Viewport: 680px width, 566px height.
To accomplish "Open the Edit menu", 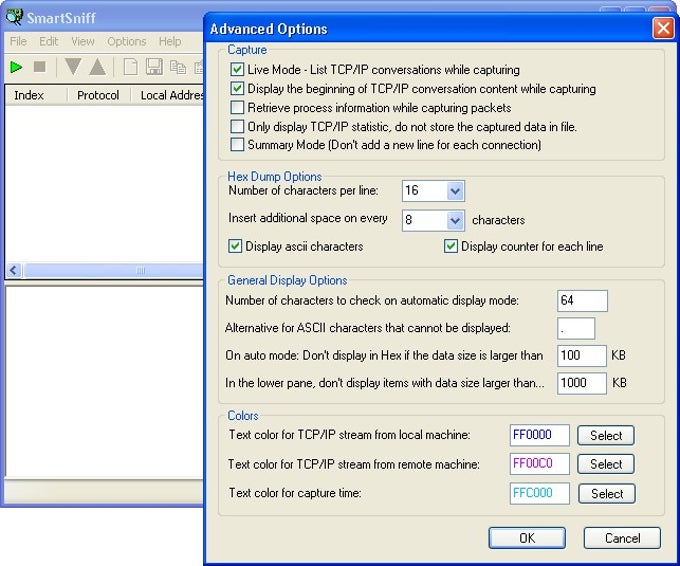I will 48,41.
